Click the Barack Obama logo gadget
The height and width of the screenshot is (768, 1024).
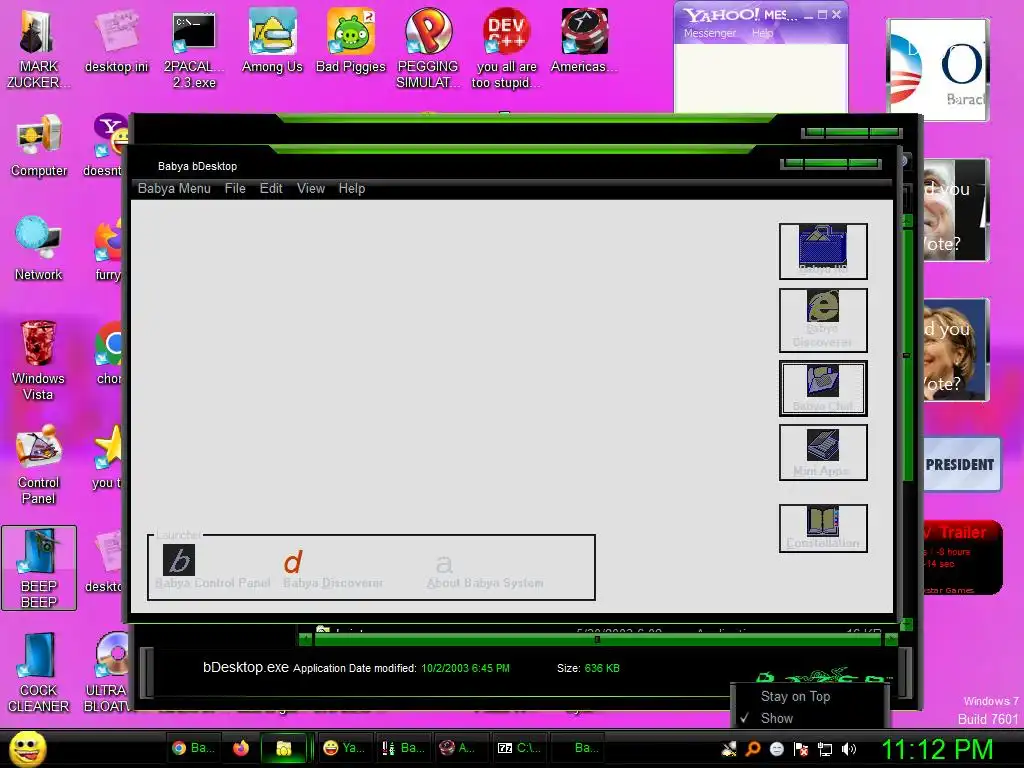[x=937, y=70]
